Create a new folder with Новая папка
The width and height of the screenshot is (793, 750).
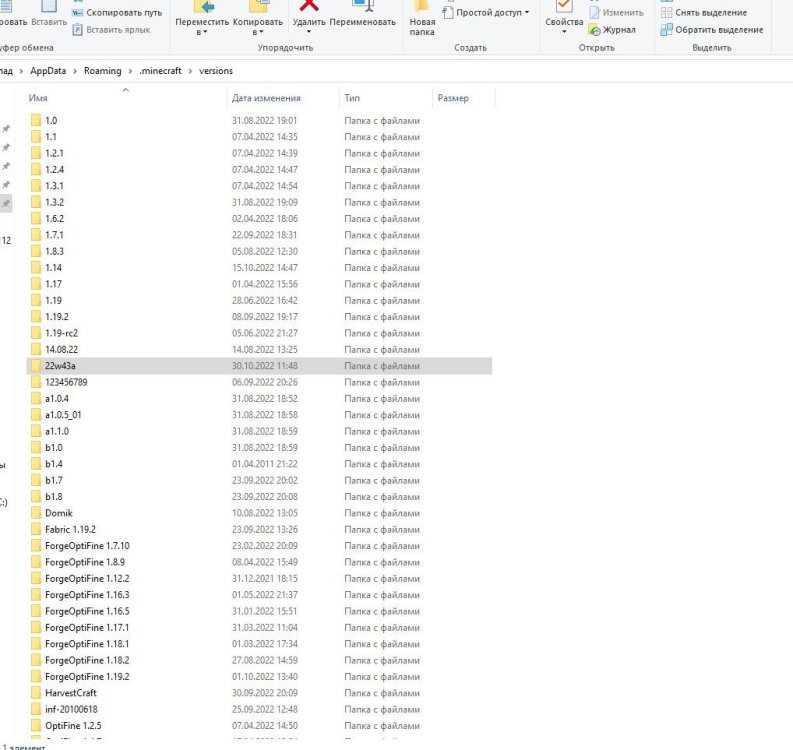click(422, 20)
